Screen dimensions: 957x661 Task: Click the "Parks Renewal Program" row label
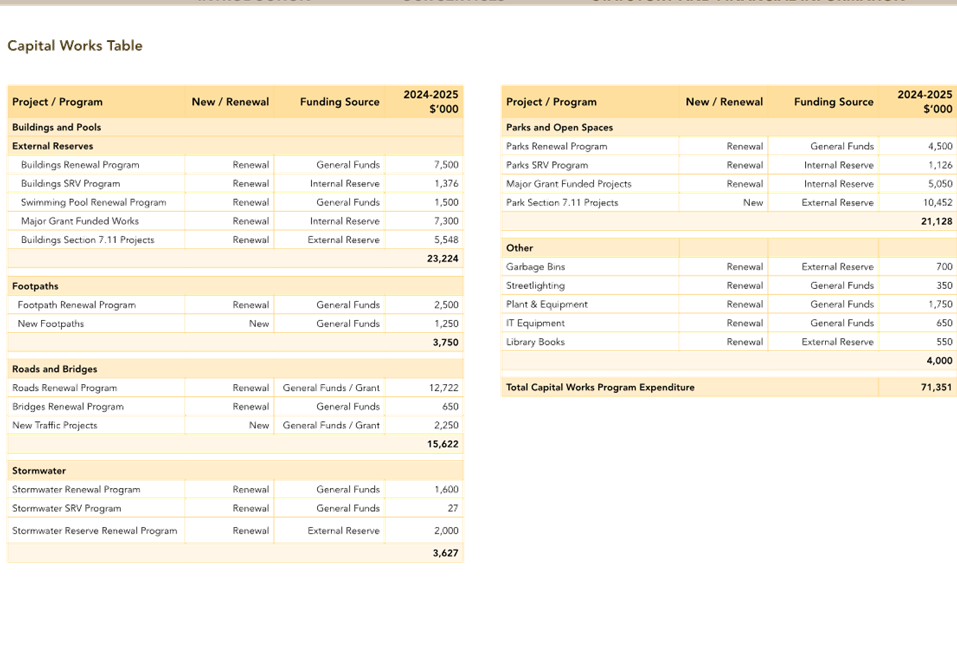pyautogui.click(x=557, y=146)
